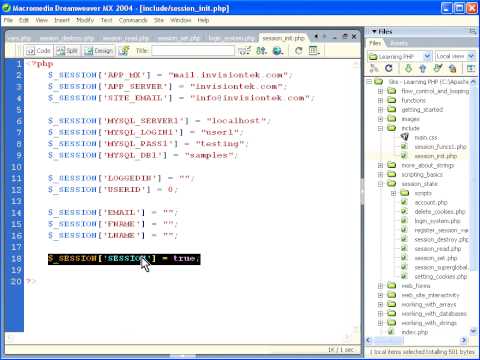Open the File menu
Viewport: 480px width, 360px height.
click(8, 20)
